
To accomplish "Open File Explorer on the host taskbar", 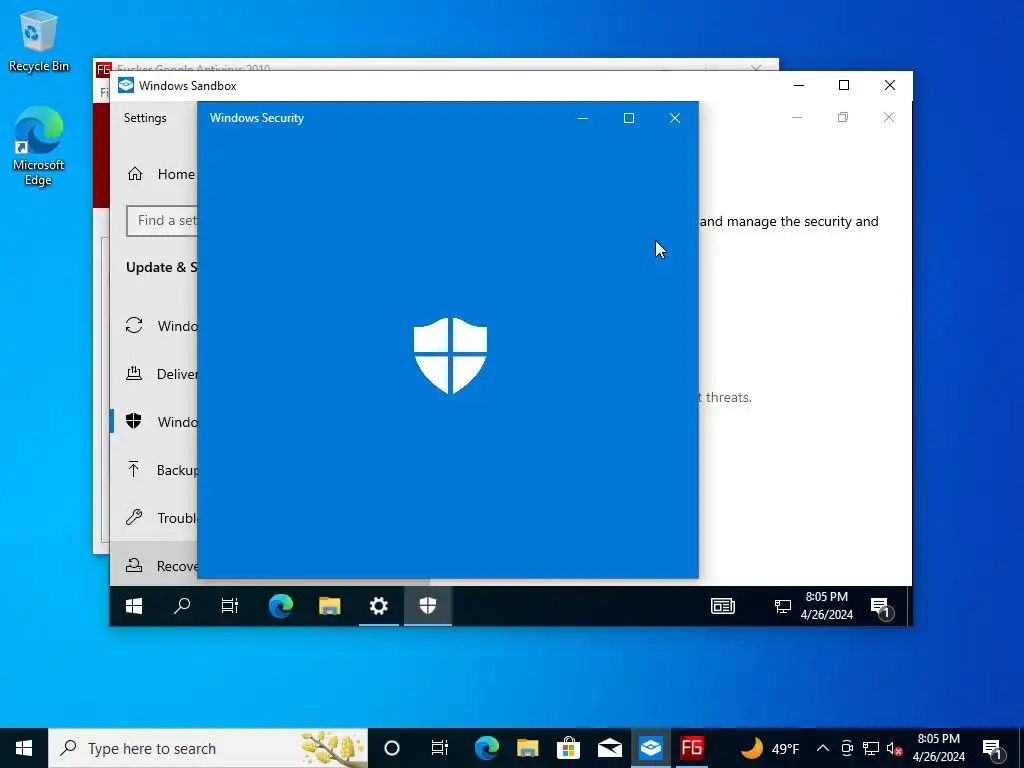I will click(528, 748).
